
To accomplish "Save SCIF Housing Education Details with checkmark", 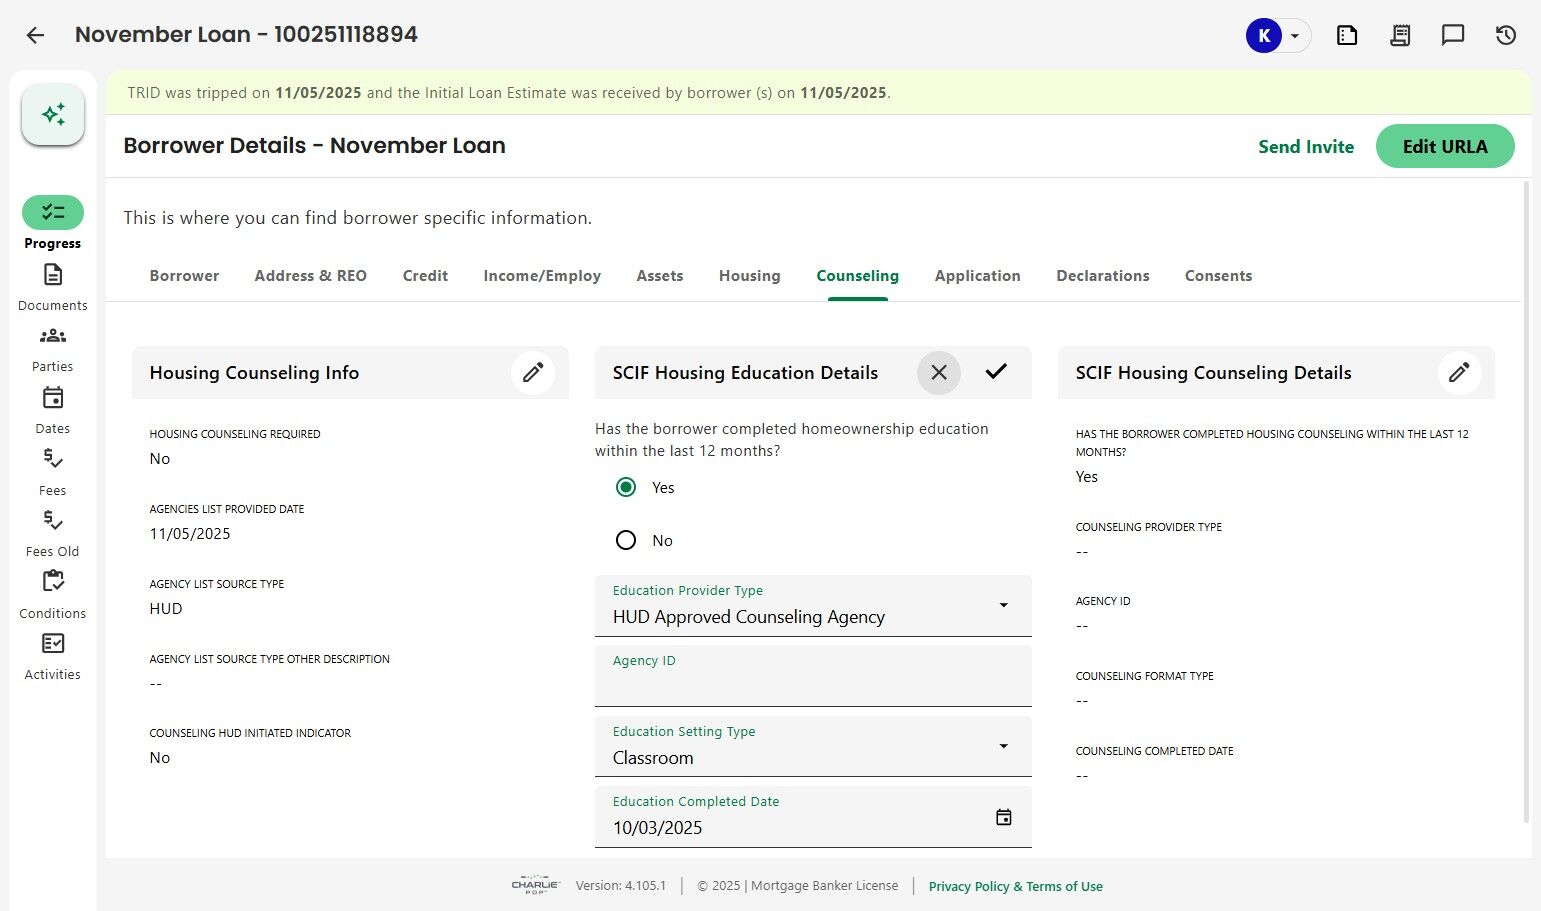I will [x=996, y=372].
